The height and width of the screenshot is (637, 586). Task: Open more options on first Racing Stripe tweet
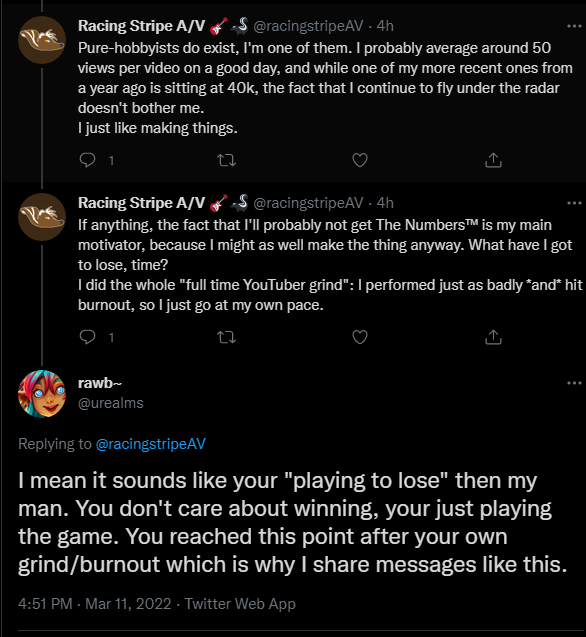click(574, 26)
